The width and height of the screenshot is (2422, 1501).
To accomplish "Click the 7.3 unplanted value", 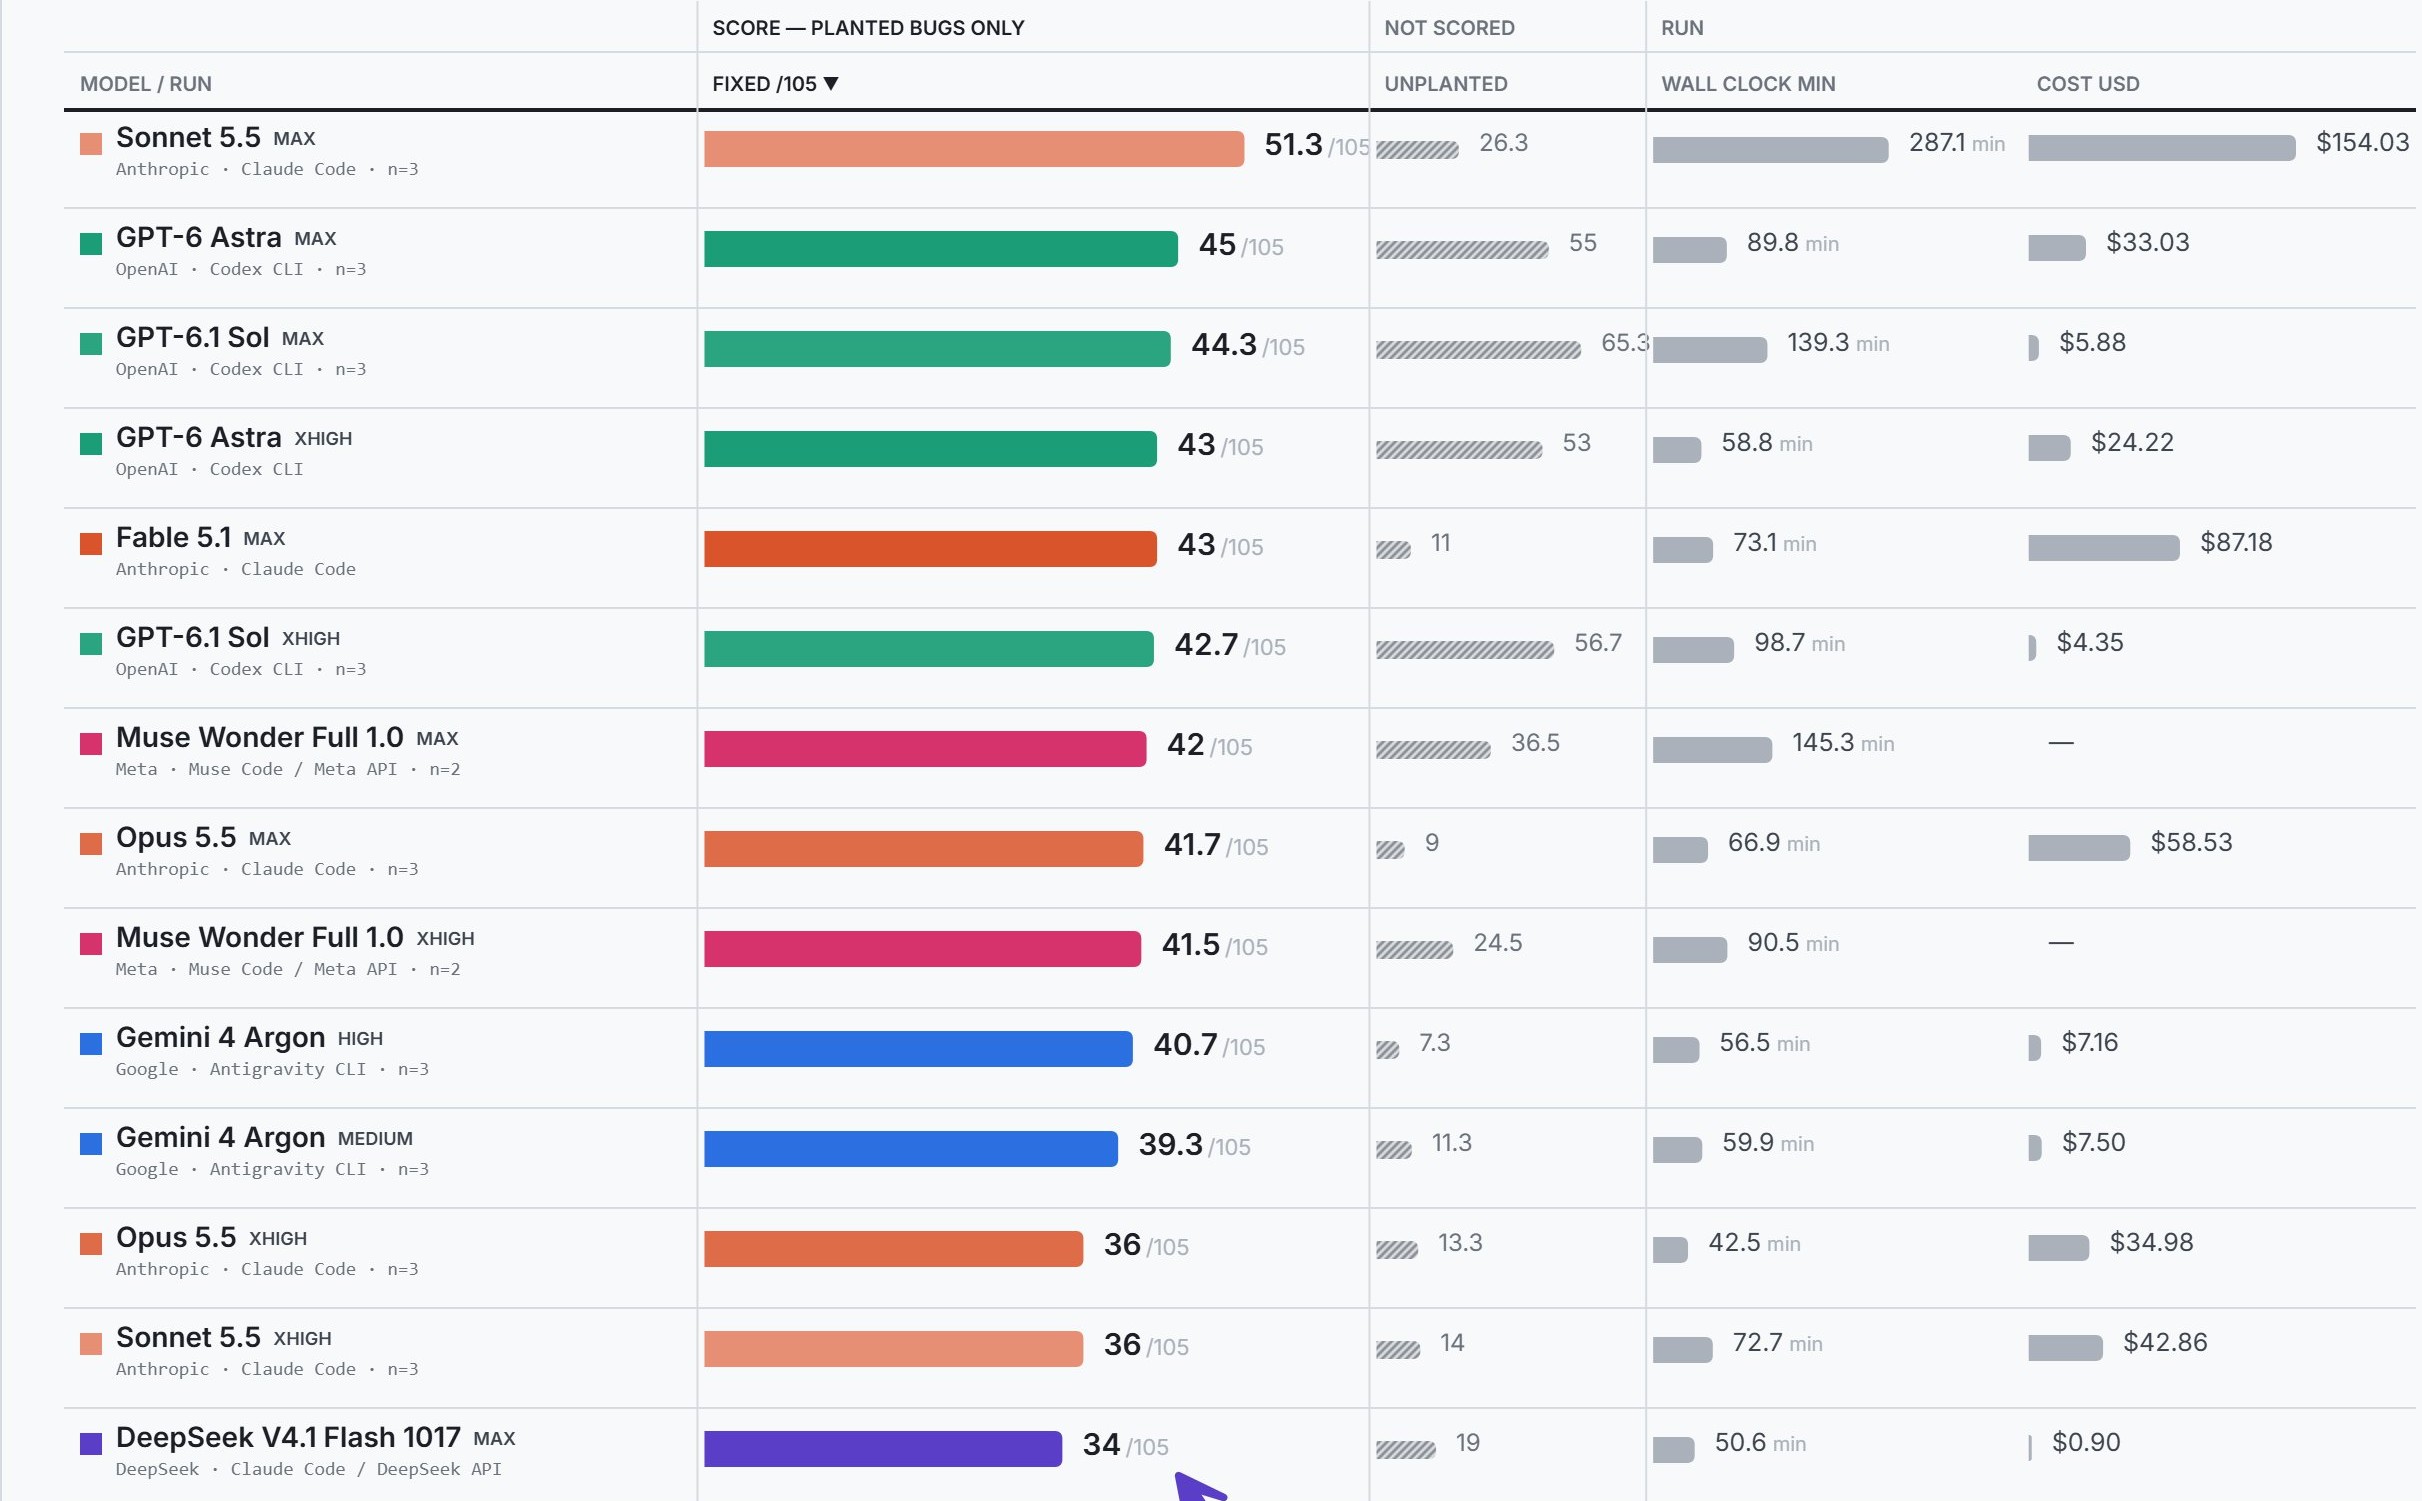I will pos(1435,1043).
